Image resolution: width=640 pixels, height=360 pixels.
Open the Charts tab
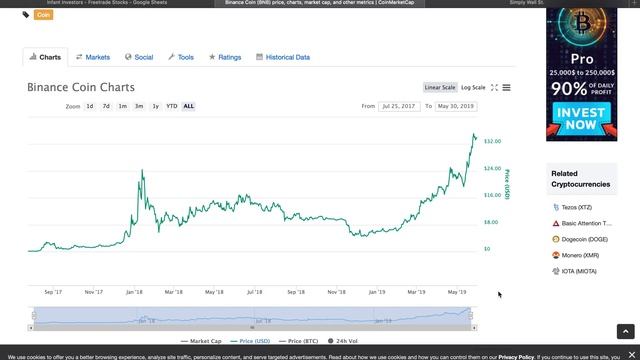[45, 57]
